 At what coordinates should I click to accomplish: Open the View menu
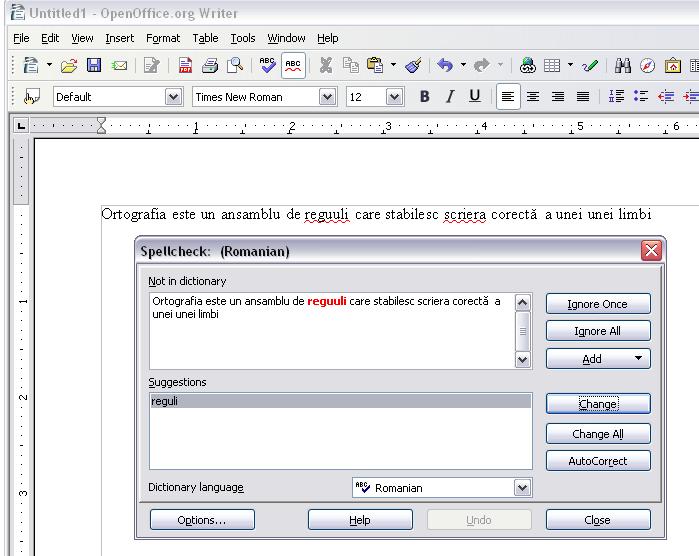82,38
